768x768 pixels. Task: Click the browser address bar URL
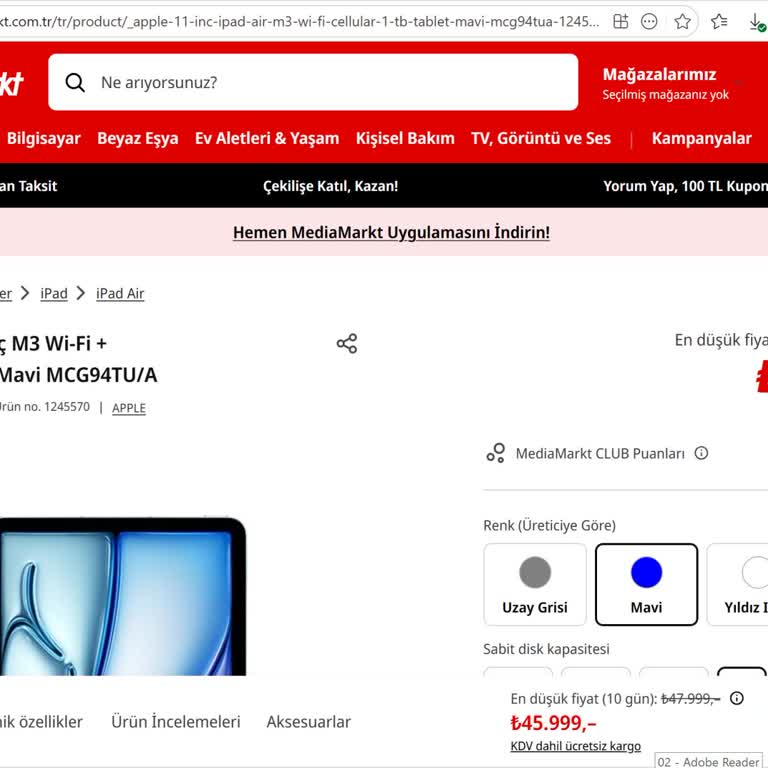tap(299, 22)
